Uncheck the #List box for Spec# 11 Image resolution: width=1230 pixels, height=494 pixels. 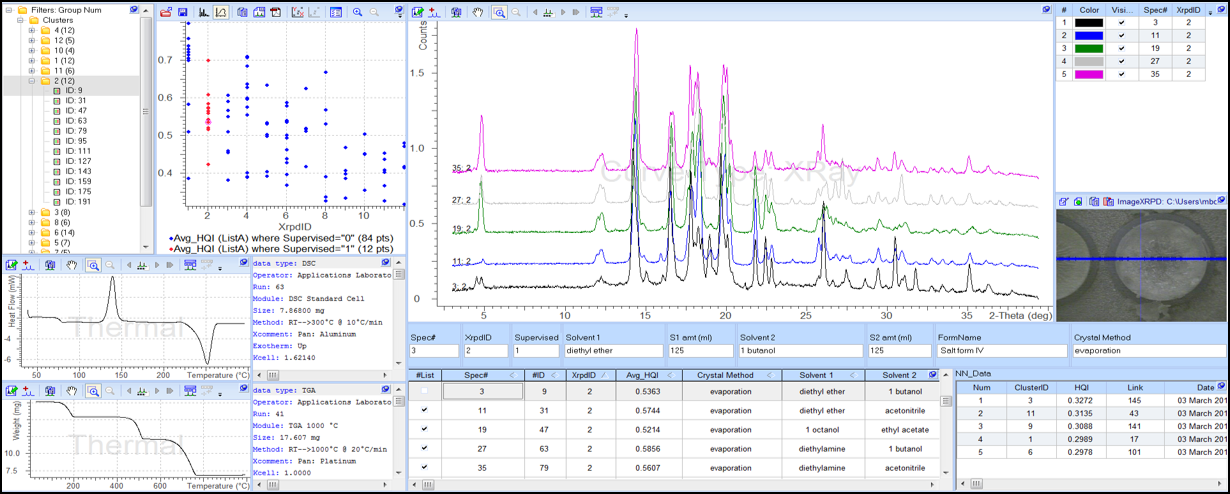coord(426,410)
